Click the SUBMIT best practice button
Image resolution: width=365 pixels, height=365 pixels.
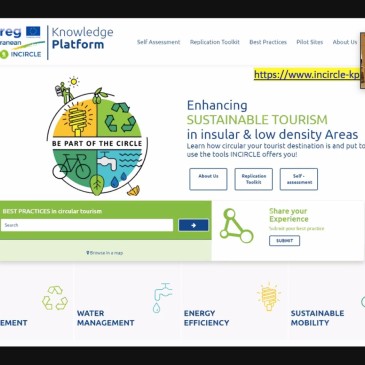284,241
